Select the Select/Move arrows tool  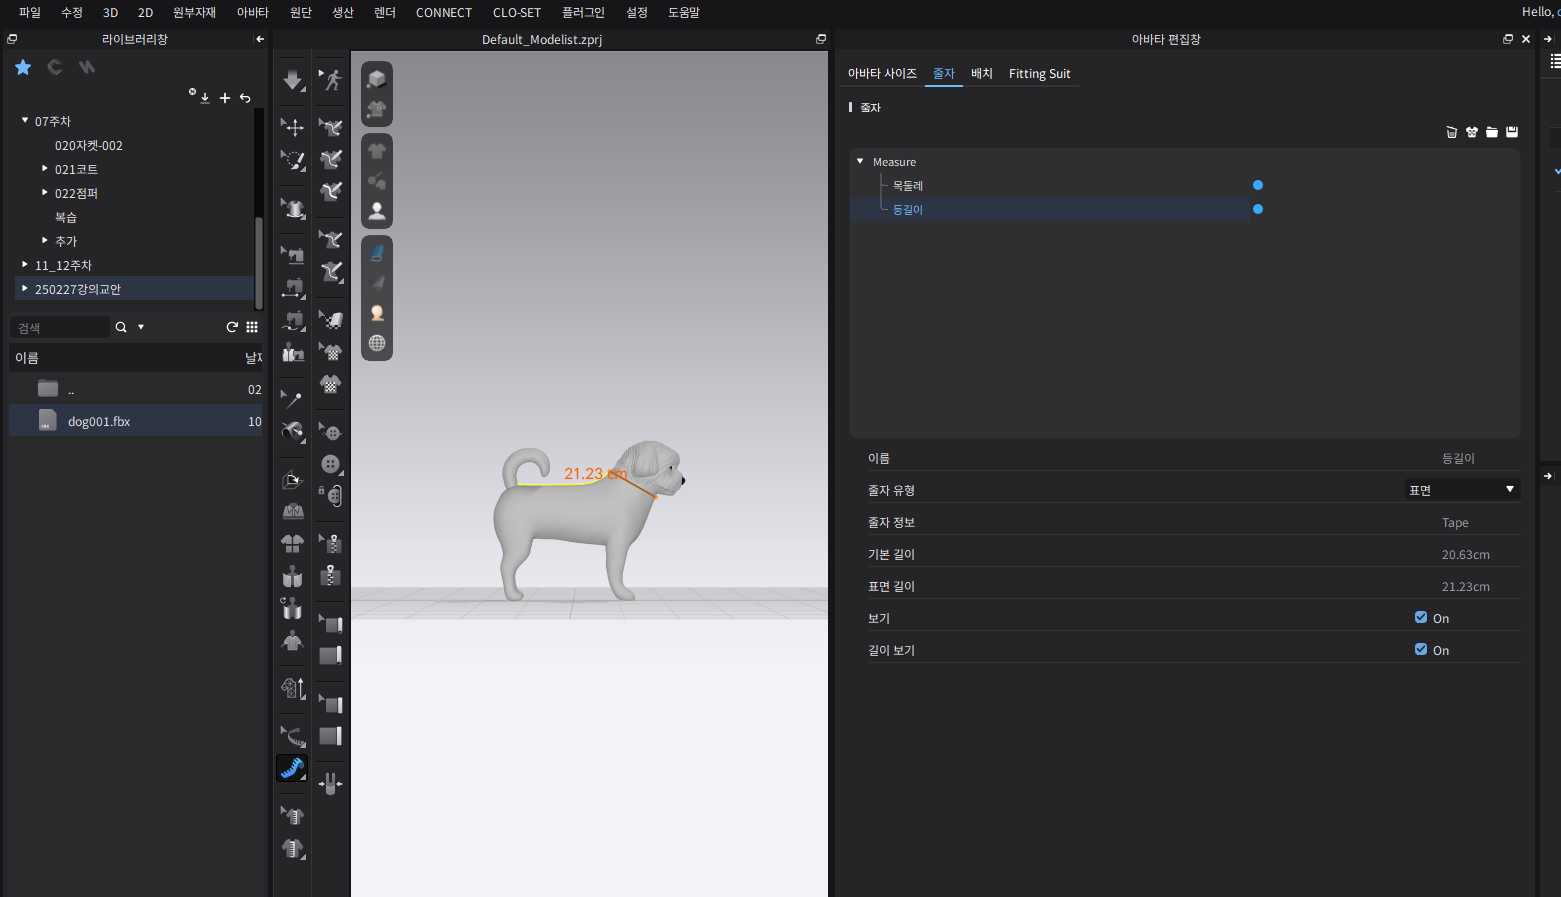(x=293, y=127)
